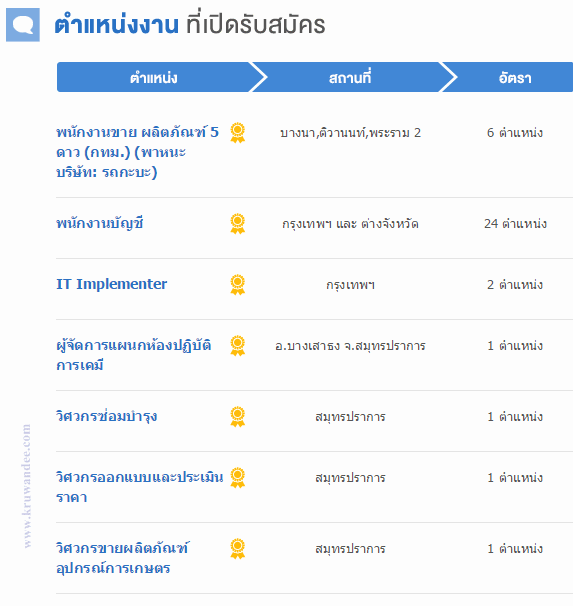Click award badge next to ผู้จัดการแผนกห้องปฏิบัติการเคมี
Viewport: 573px width, 606px height.
pos(238,346)
